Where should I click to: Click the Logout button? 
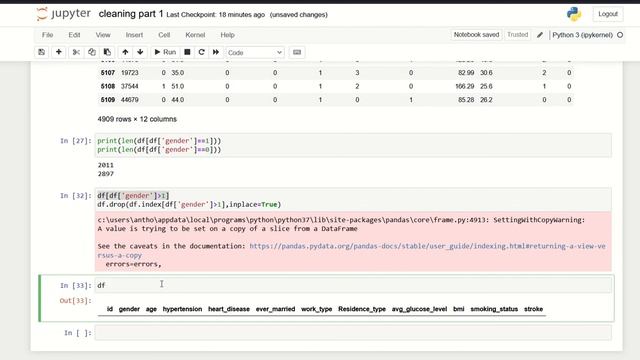(608, 14)
